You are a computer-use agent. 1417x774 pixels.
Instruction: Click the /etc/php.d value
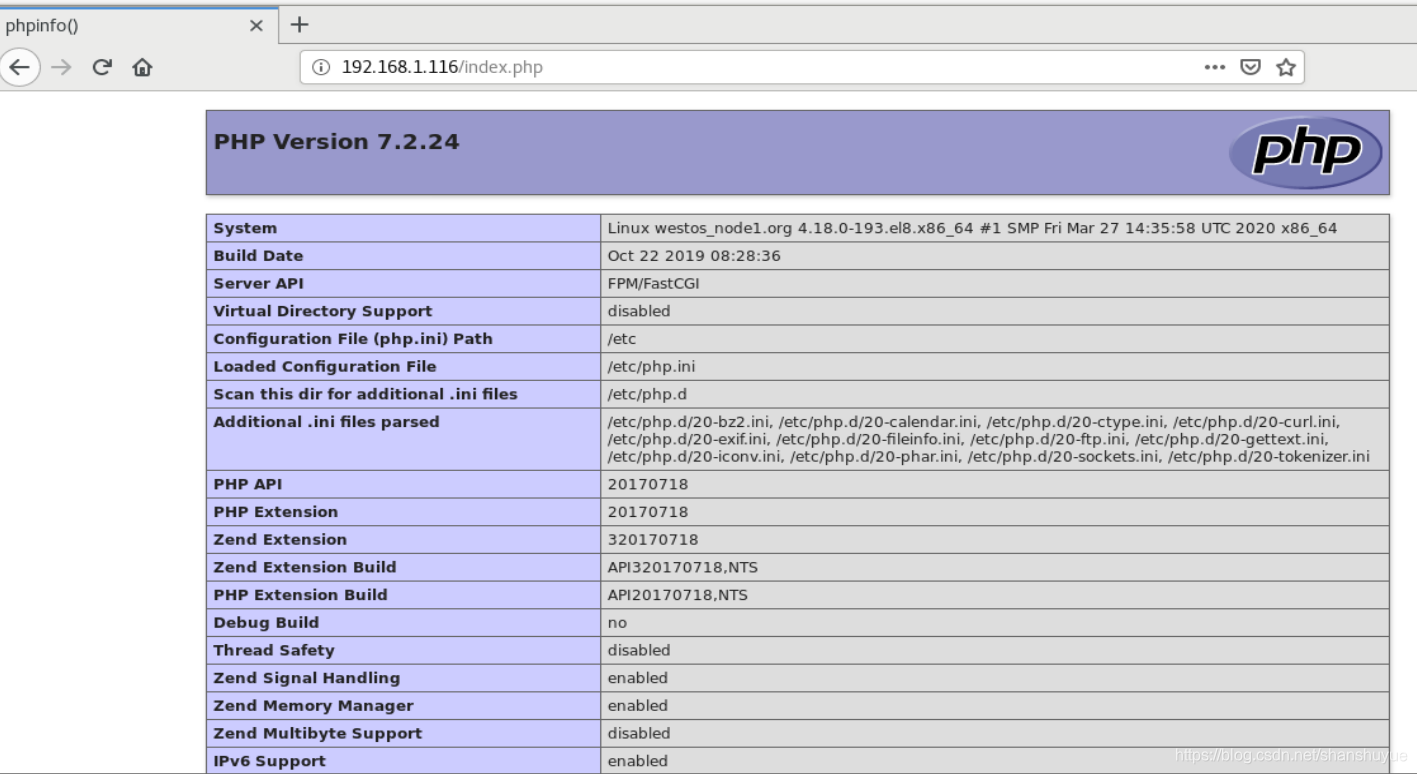[x=647, y=394]
